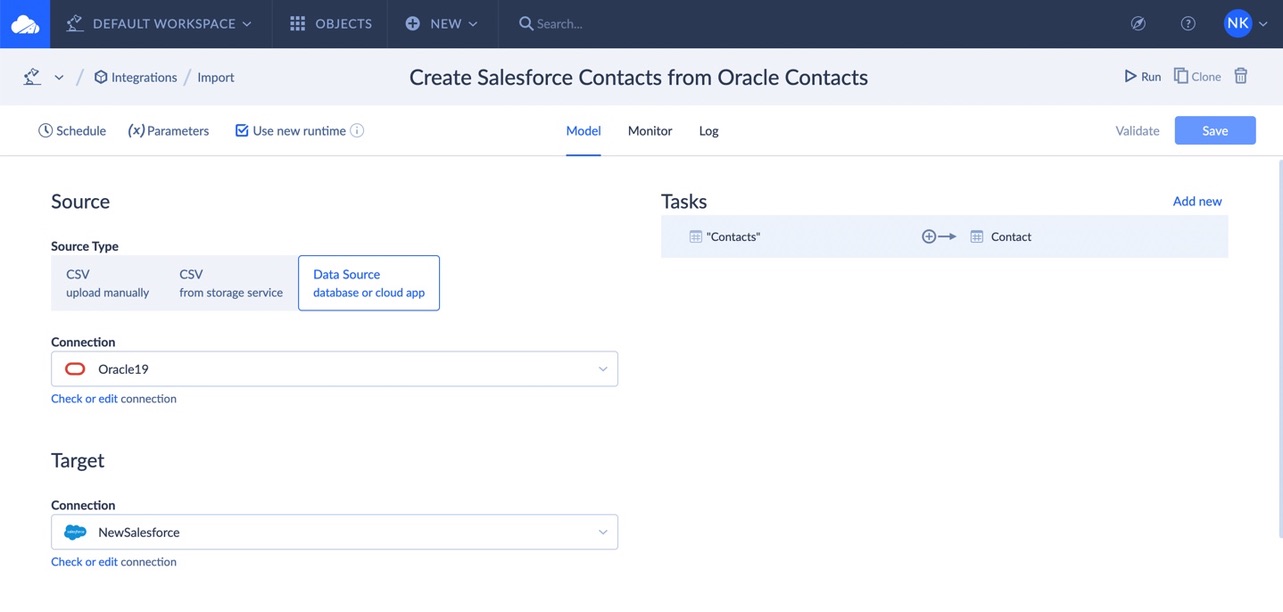This screenshot has height=612, width=1283.
Task: Open the "Contacts" to Contact task row
Action: click(944, 237)
